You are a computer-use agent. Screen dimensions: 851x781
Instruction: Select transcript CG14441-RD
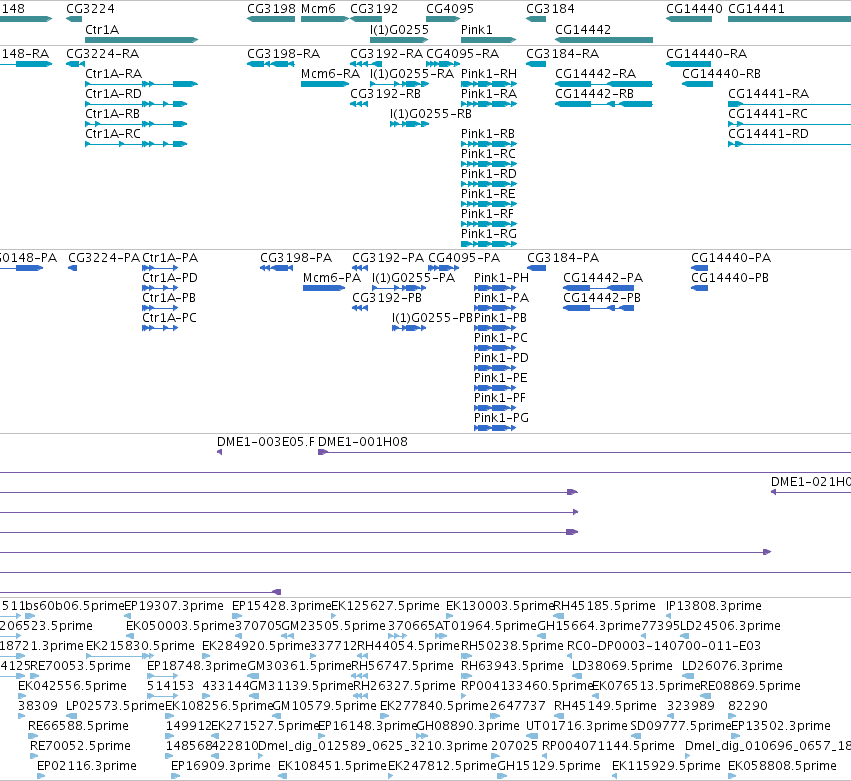(x=790, y=144)
